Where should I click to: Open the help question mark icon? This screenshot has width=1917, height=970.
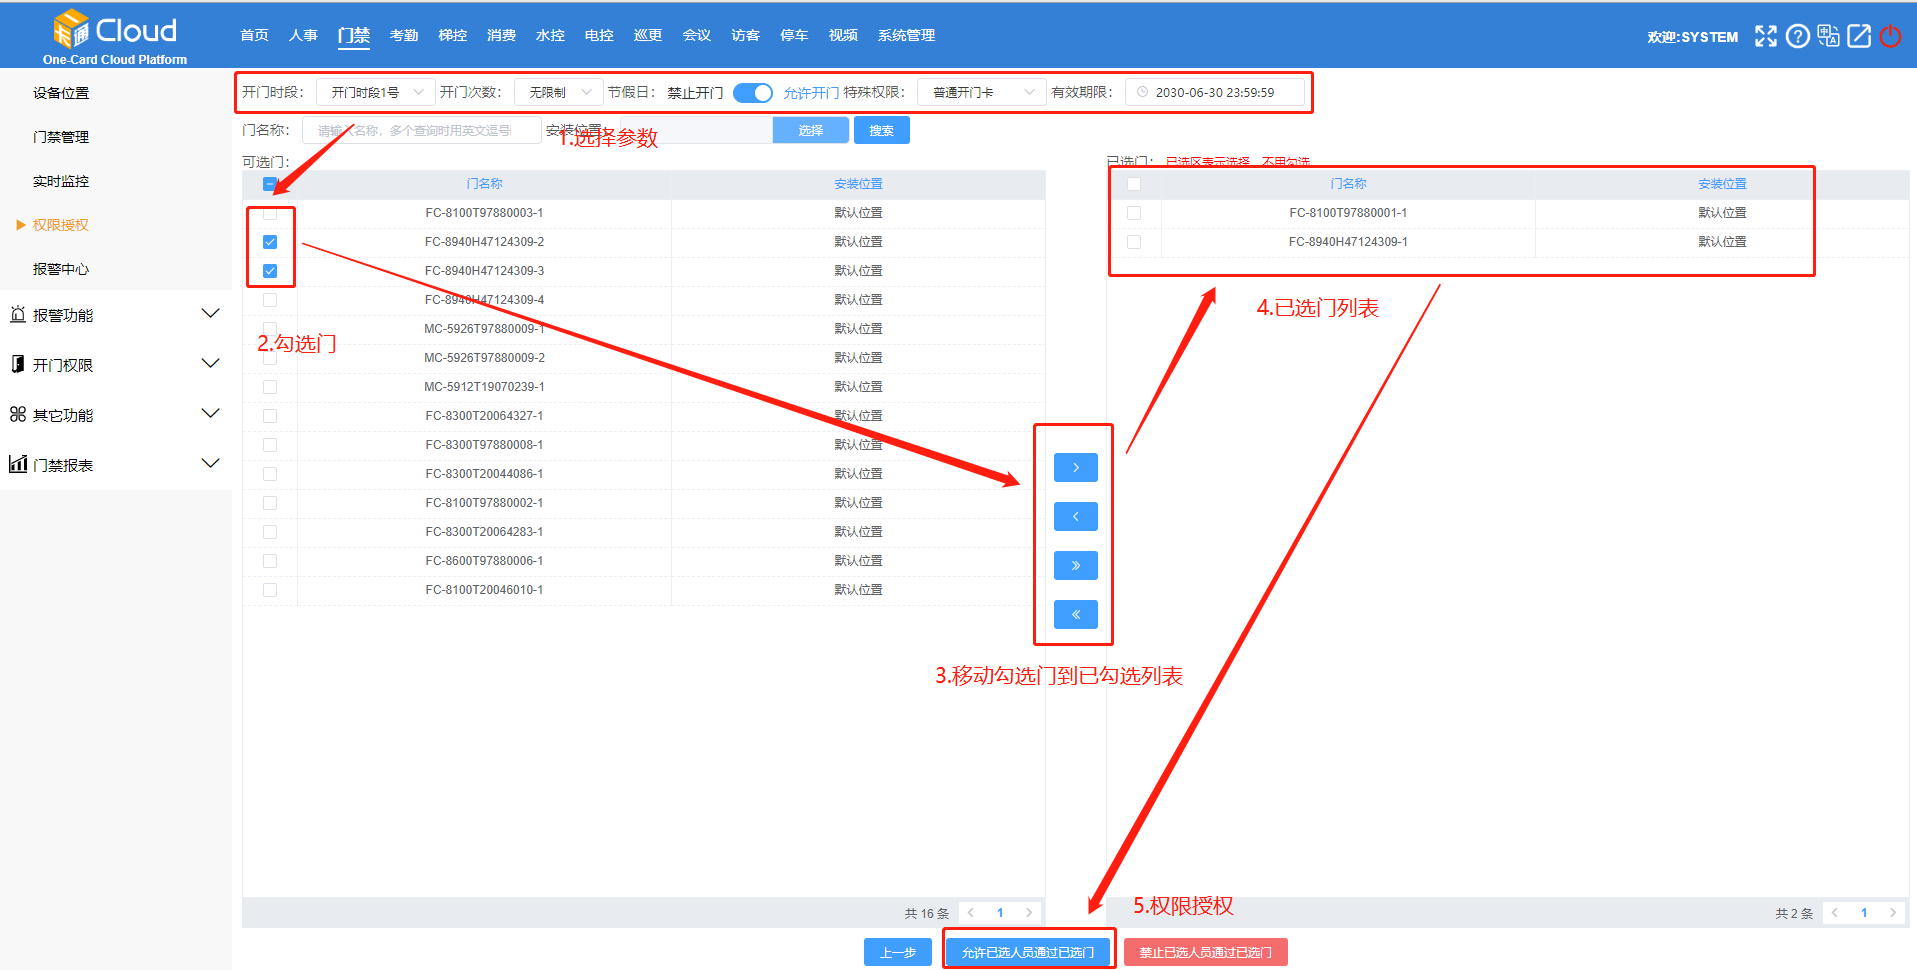coord(1797,36)
